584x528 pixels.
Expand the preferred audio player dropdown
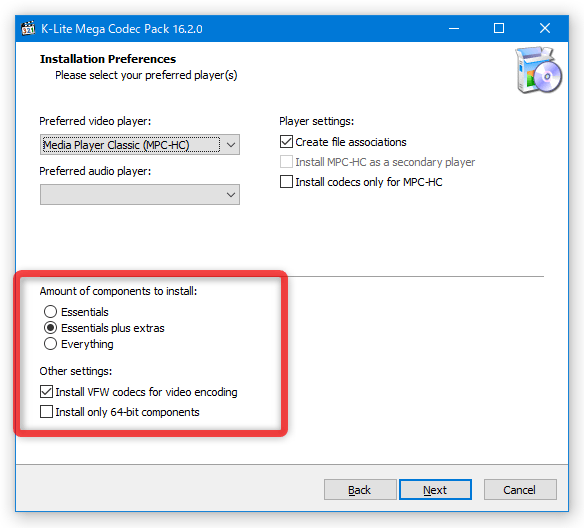(140, 194)
